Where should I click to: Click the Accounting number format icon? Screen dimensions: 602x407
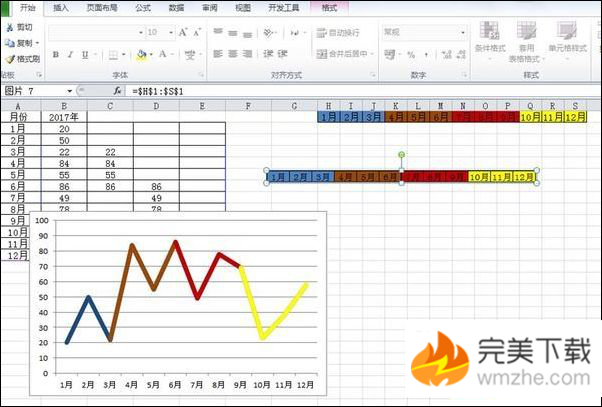[390, 55]
